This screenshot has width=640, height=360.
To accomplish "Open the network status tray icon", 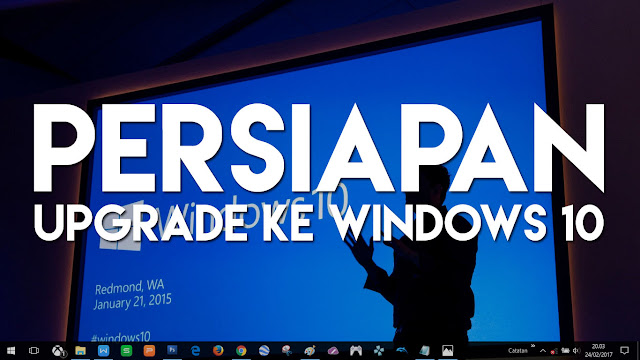I will [554, 351].
